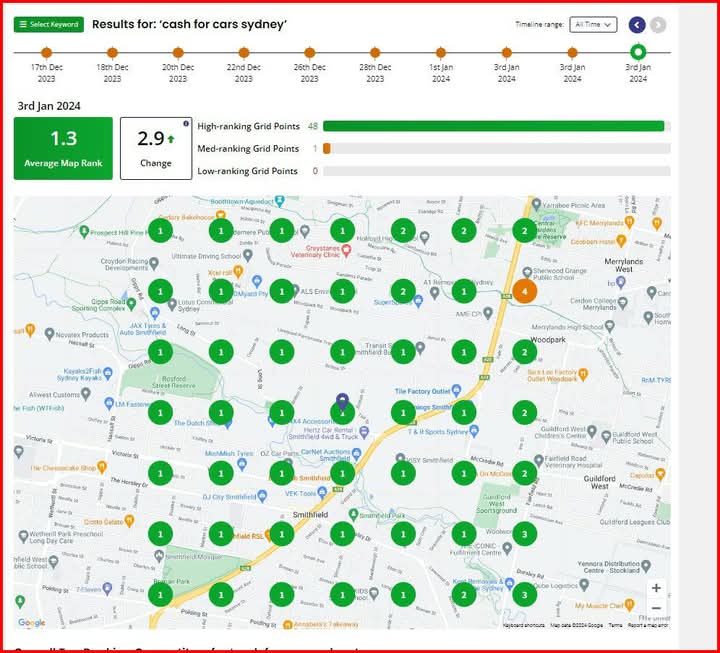This screenshot has width=720, height=653.
Task: Select the active last 3rd Jan 2024 marker
Action: coord(638,52)
